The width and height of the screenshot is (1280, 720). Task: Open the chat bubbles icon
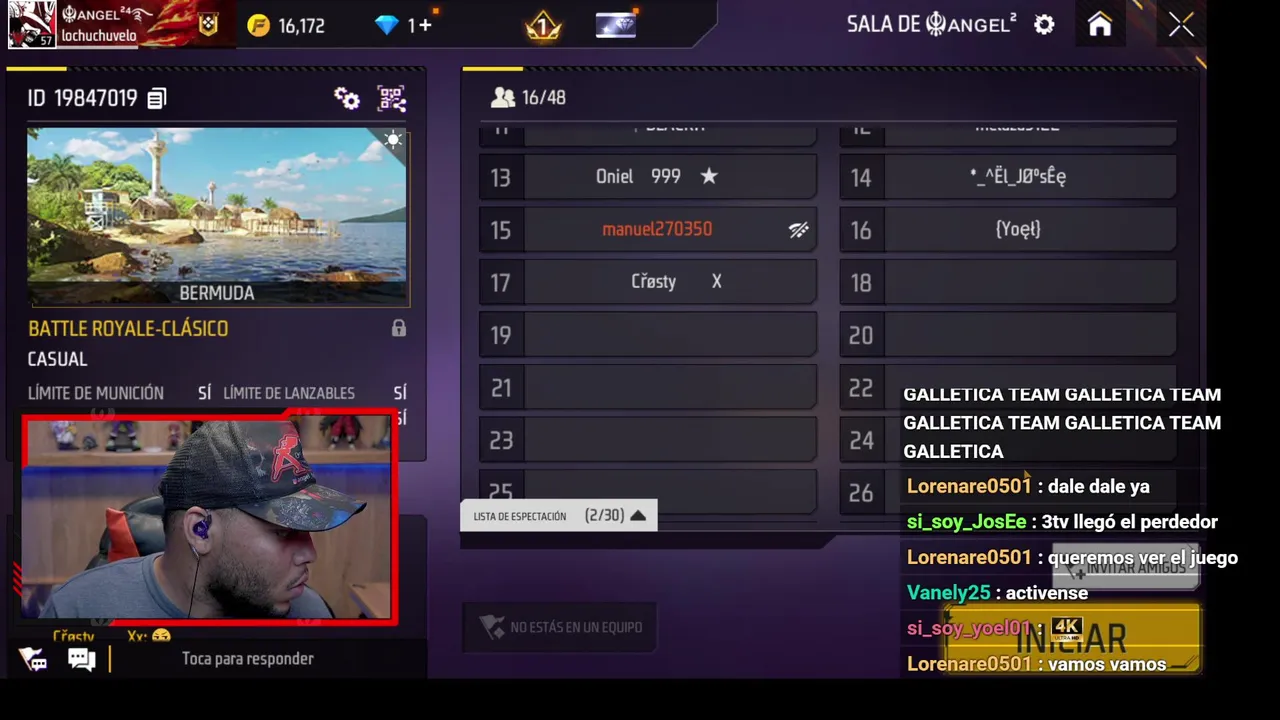pos(82,658)
